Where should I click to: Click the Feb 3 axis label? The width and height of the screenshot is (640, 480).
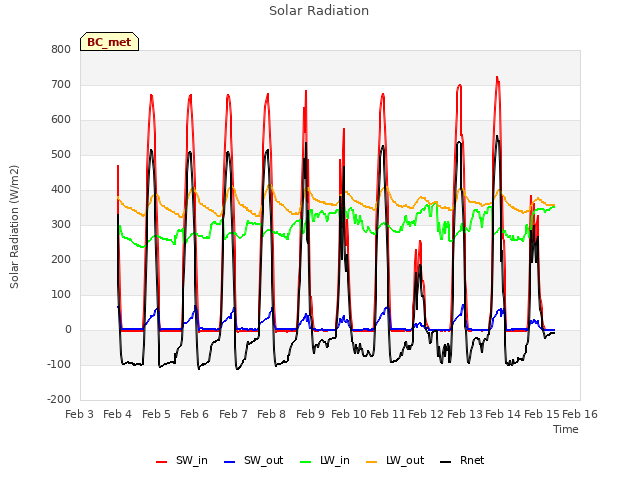coord(80,414)
